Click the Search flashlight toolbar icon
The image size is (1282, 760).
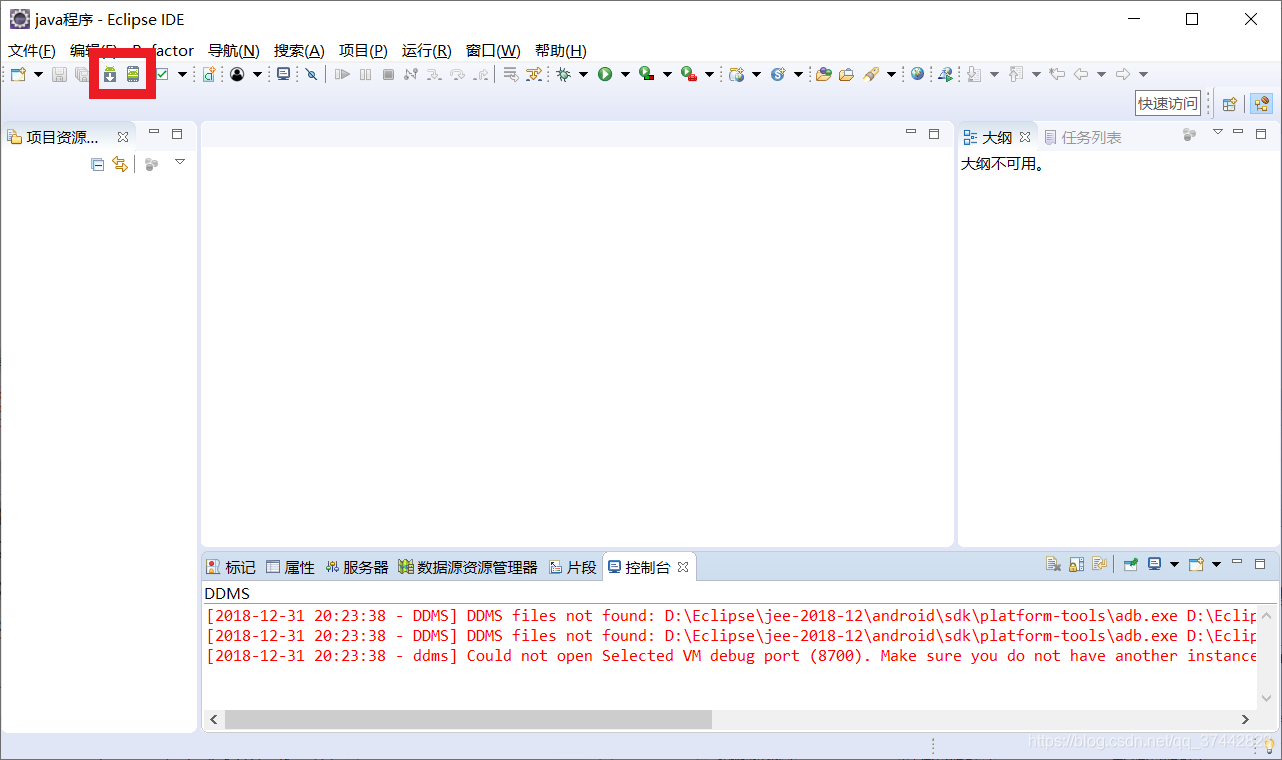point(871,74)
